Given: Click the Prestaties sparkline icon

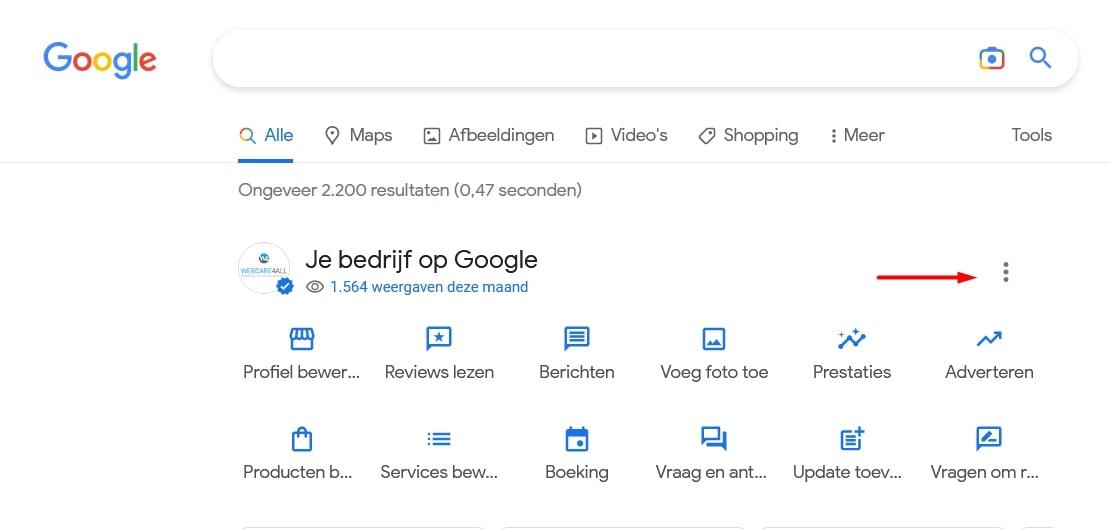Looking at the screenshot, I should 852,339.
